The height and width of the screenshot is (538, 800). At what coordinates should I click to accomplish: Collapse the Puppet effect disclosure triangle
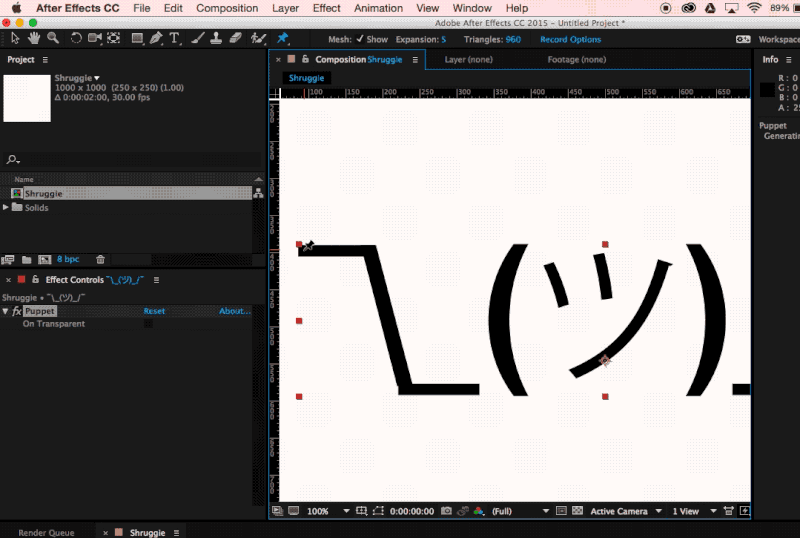[6, 311]
